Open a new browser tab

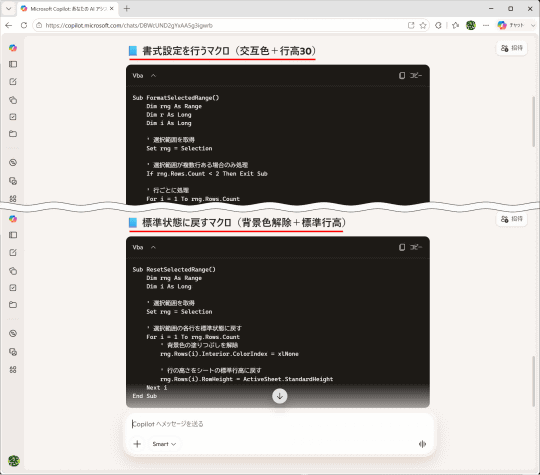click(x=127, y=9)
